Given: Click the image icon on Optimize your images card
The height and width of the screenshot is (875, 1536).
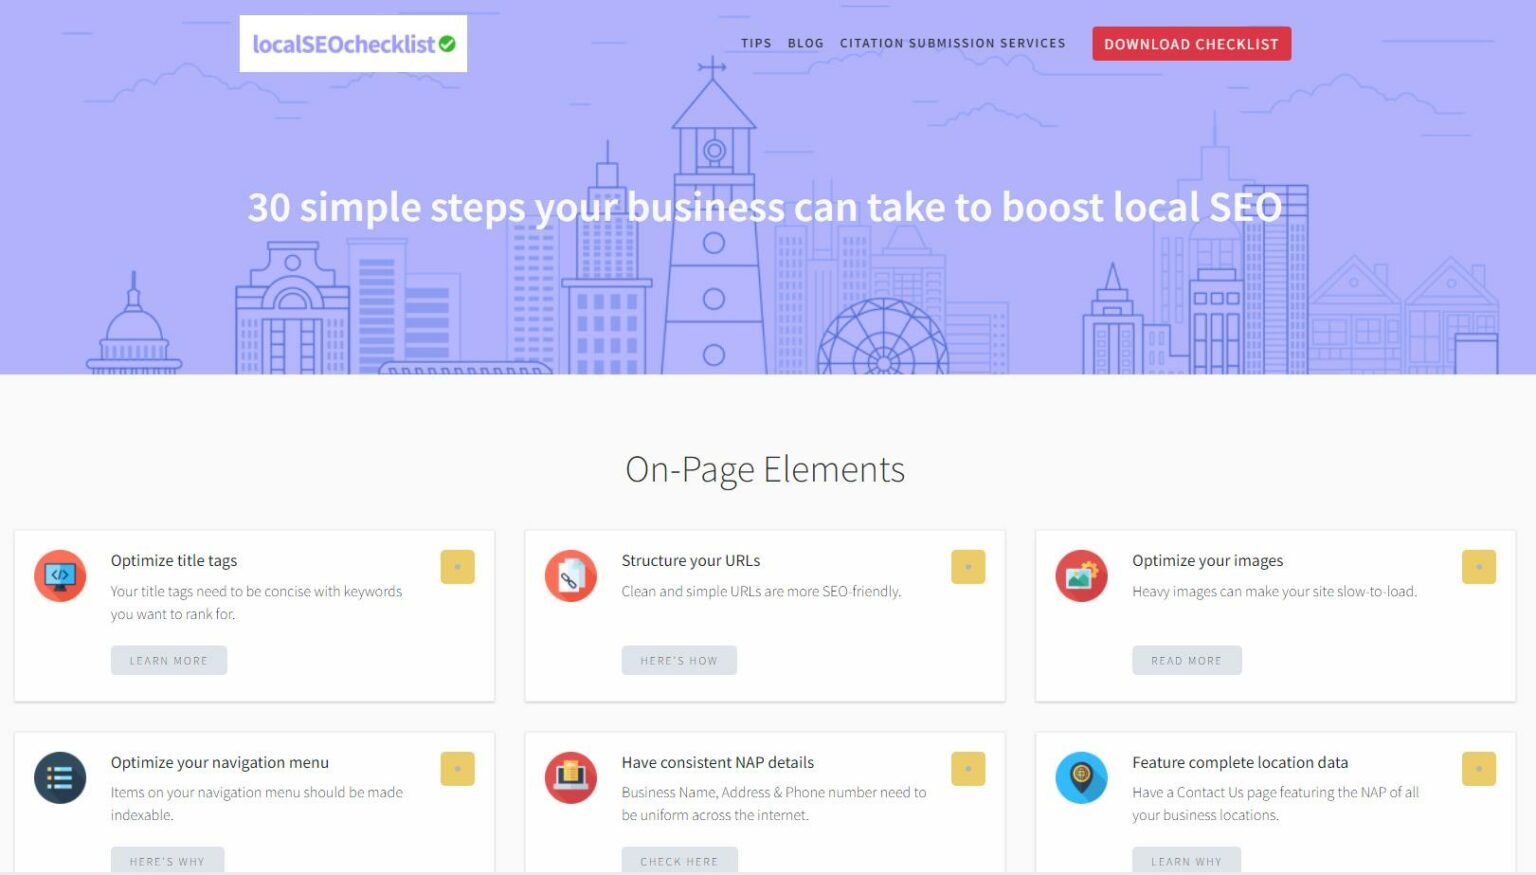Looking at the screenshot, I should (x=1081, y=576).
